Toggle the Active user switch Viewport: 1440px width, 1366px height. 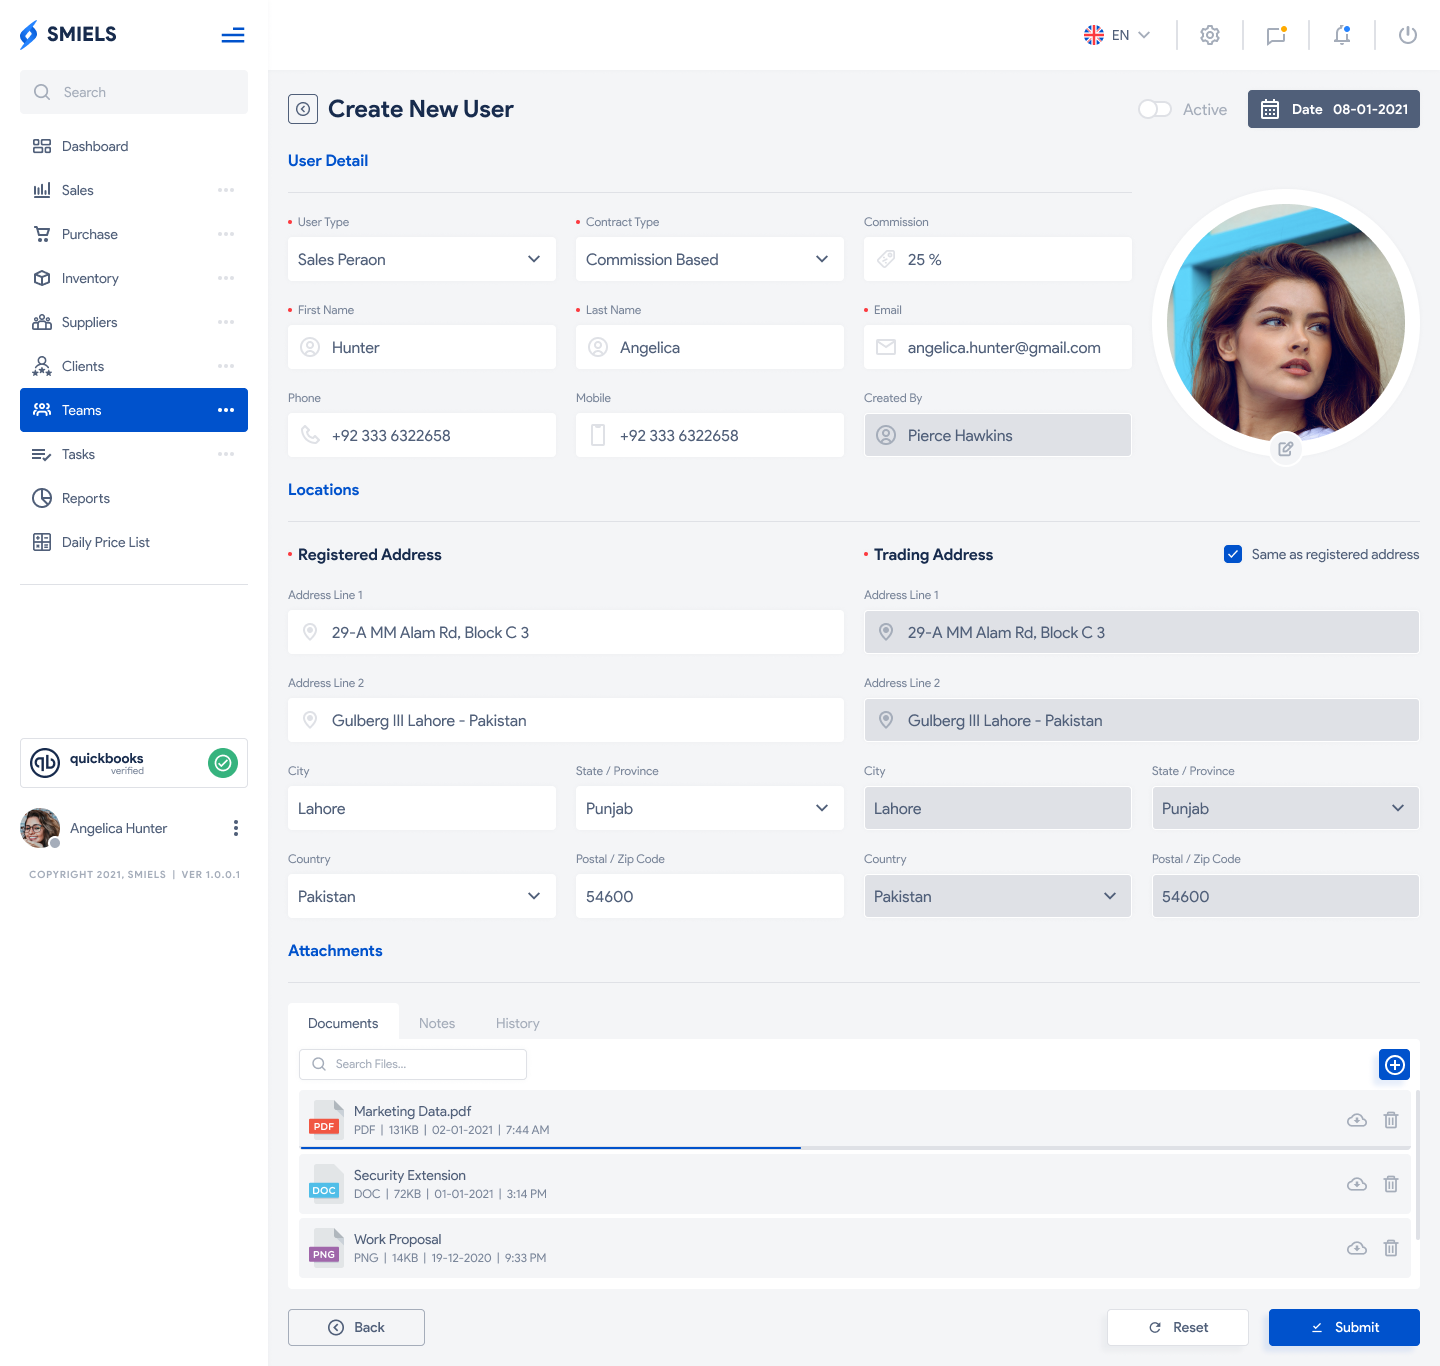pyautogui.click(x=1155, y=109)
